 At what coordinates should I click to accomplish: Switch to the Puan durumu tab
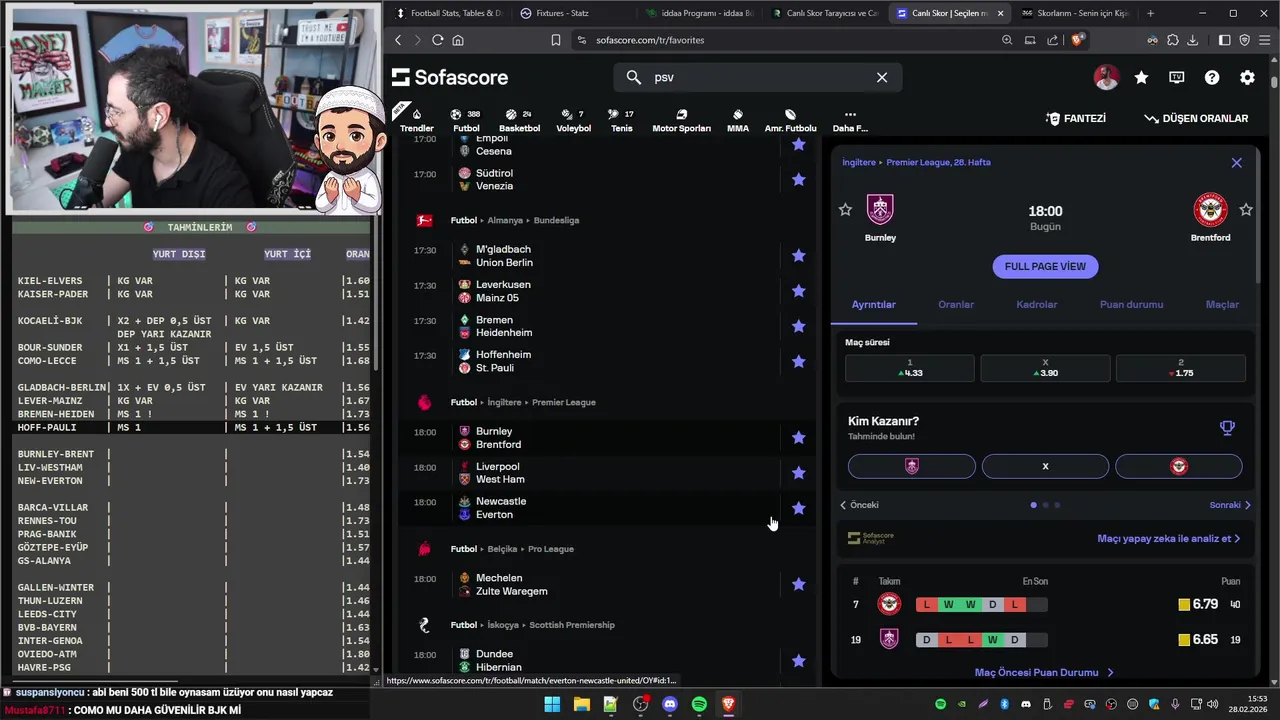click(1131, 304)
